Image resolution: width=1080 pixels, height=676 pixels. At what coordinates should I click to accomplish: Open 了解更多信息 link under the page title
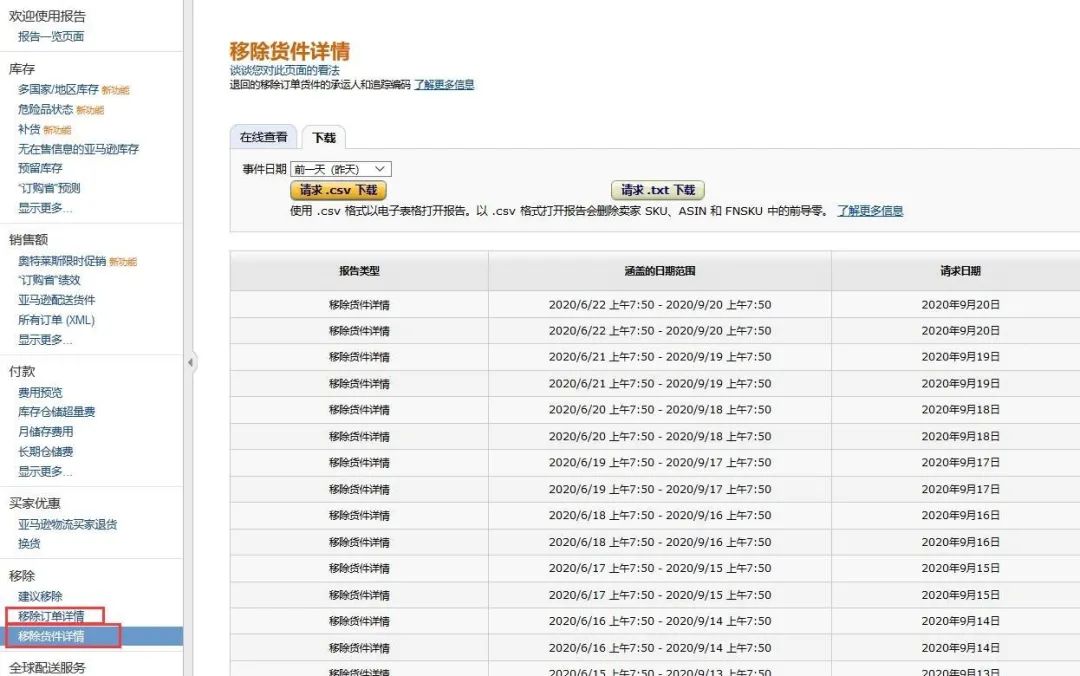pos(444,85)
